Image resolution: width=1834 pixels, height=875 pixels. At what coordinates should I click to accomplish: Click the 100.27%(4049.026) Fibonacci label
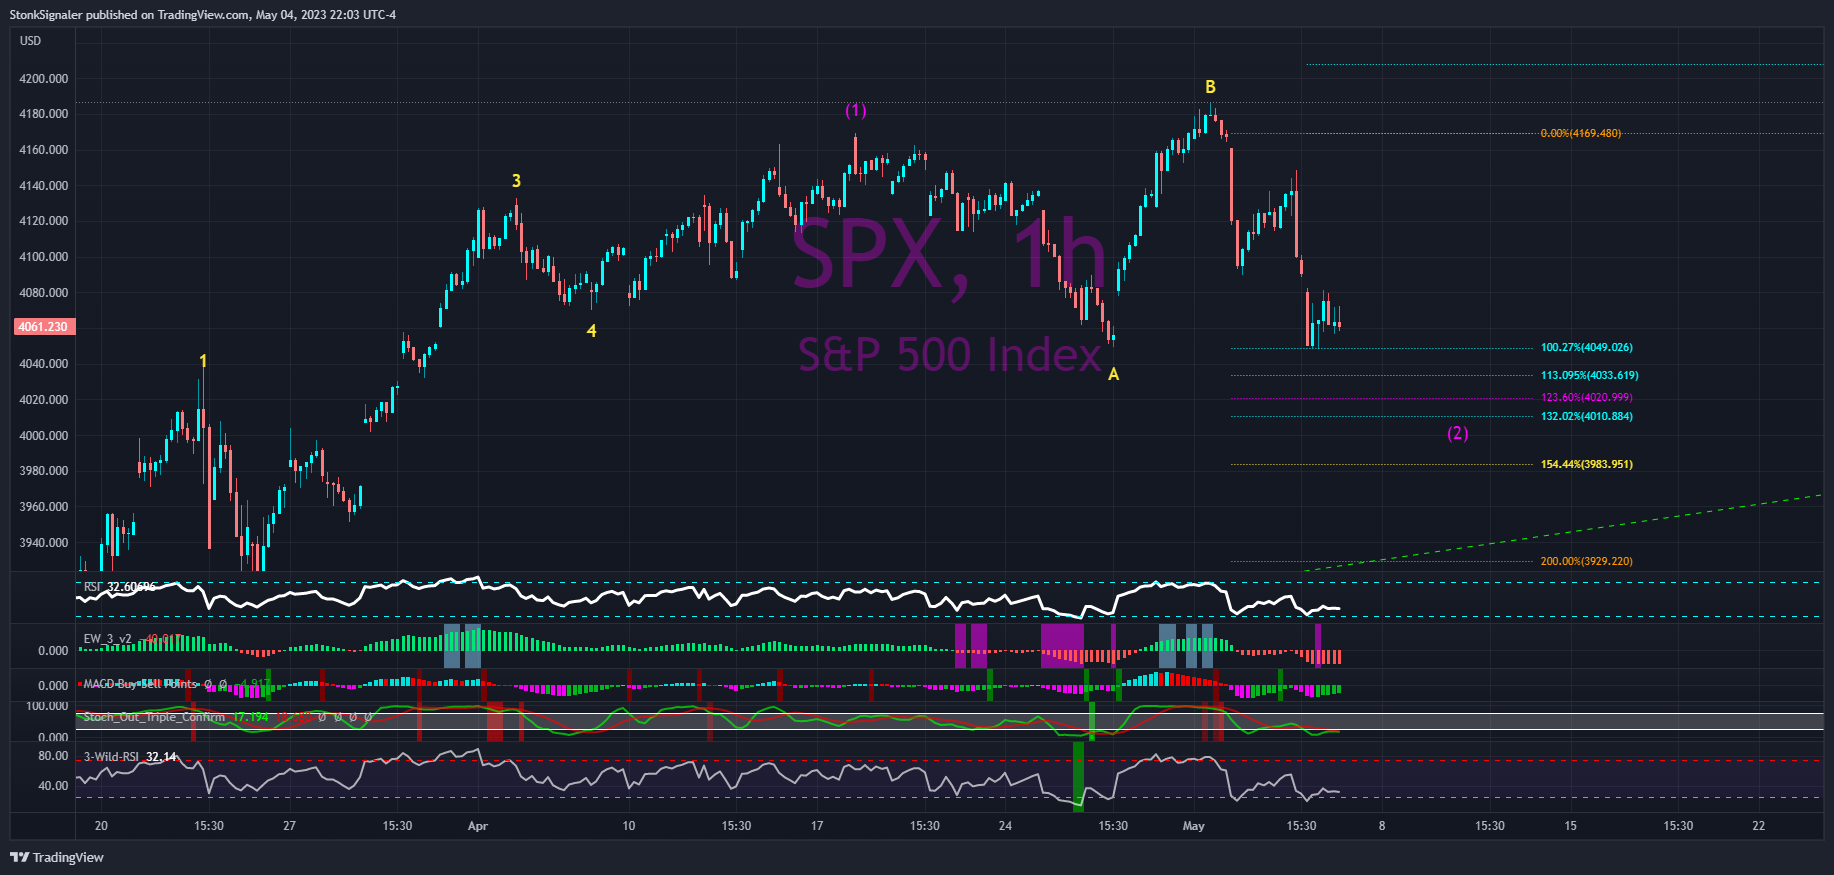(x=1587, y=348)
